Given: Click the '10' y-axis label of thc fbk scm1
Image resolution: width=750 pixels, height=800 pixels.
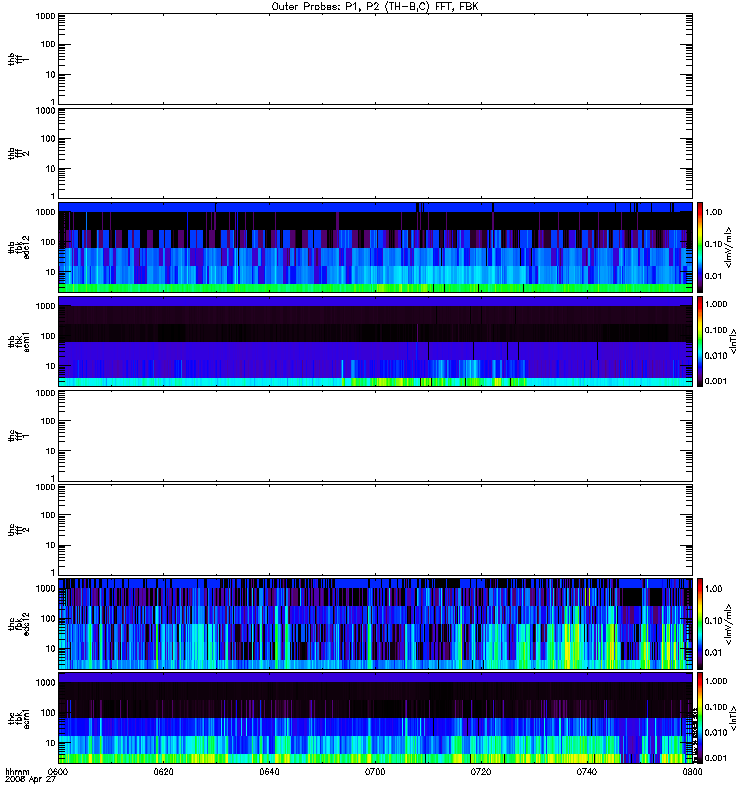Looking at the screenshot, I should [x=51, y=743].
